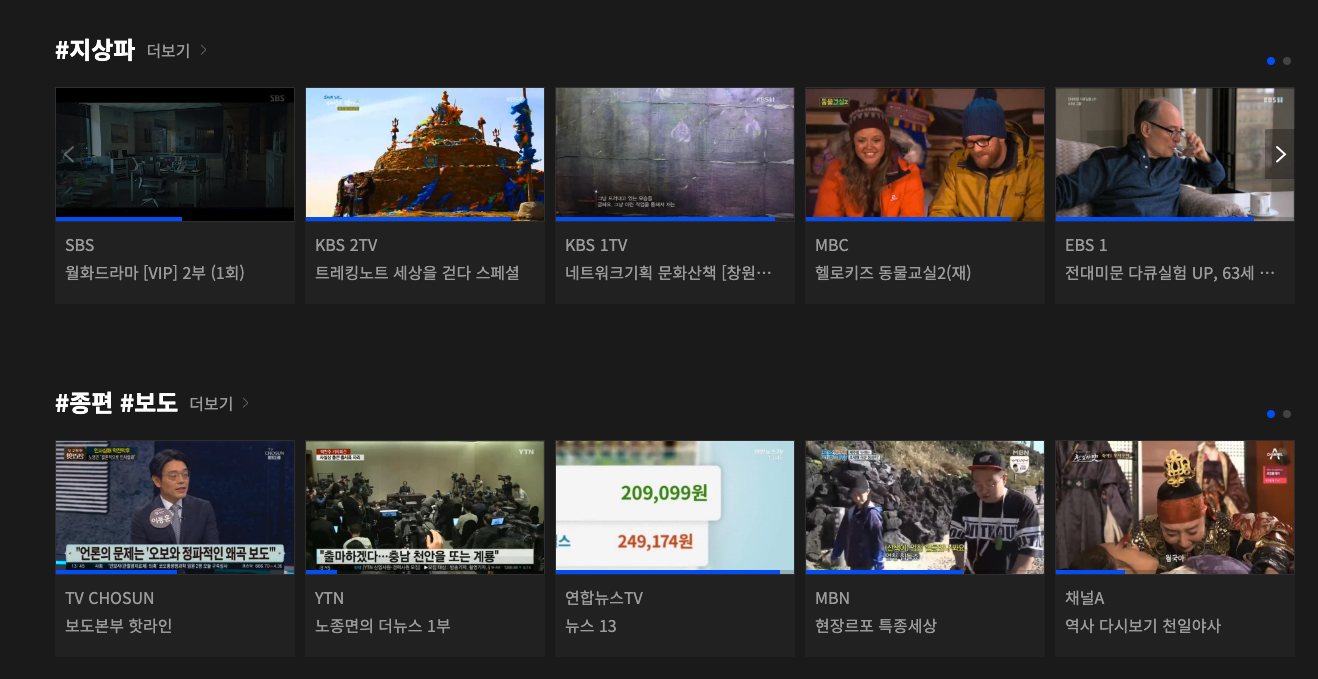Image resolution: width=1318 pixels, height=679 pixels.
Task: Open the KBS 2TV trekking thumbnail
Action: click(x=425, y=154)
